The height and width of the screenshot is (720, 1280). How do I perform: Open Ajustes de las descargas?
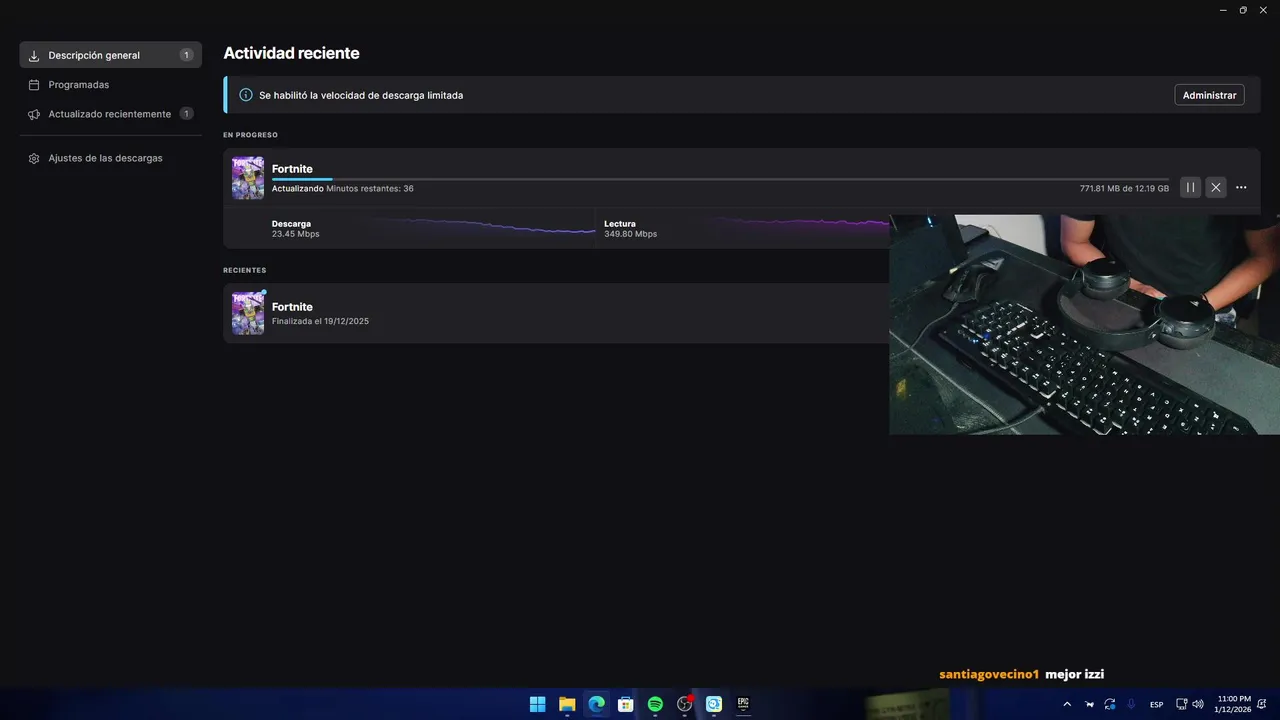tap(110, 158)
